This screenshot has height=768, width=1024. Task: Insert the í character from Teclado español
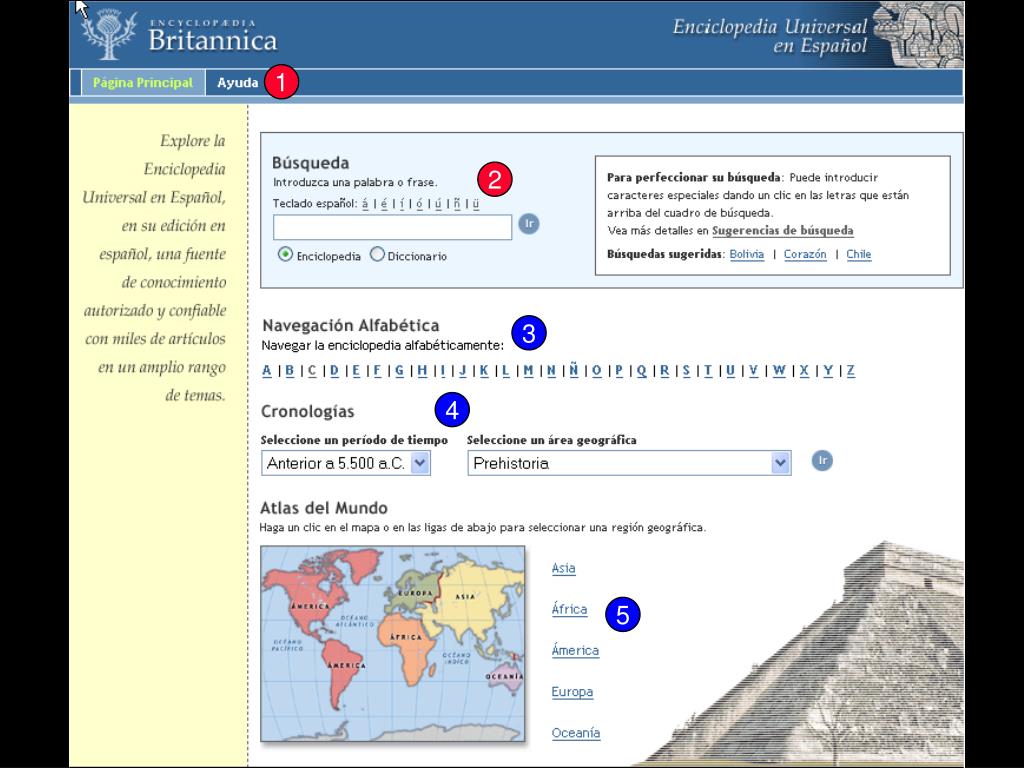(x=402, y=204)
